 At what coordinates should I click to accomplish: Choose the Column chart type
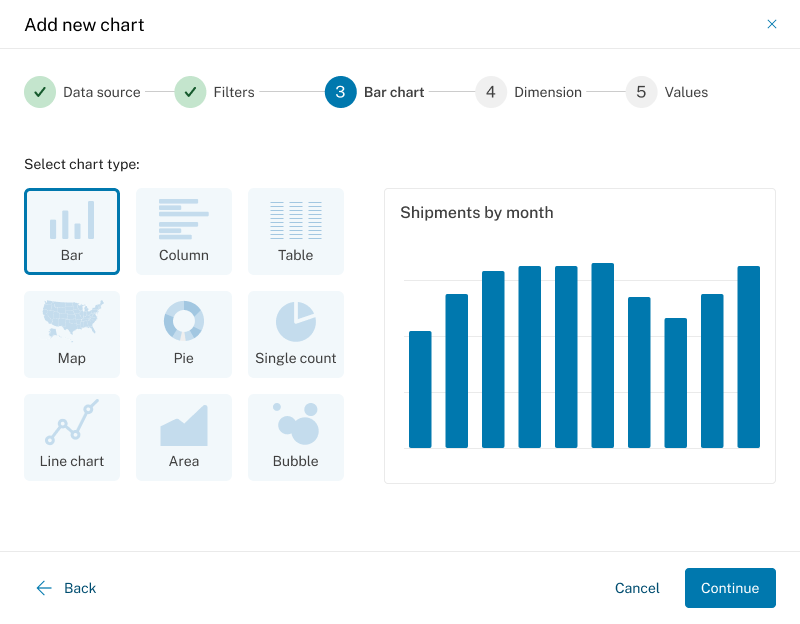coord(184,231)
